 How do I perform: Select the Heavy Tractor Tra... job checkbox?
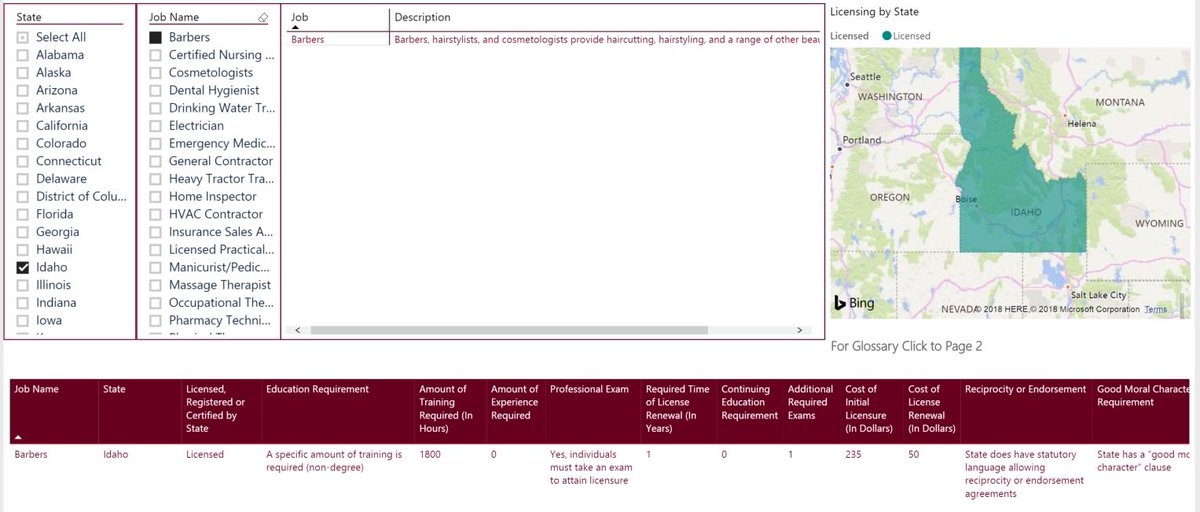(x=155, y=179)
